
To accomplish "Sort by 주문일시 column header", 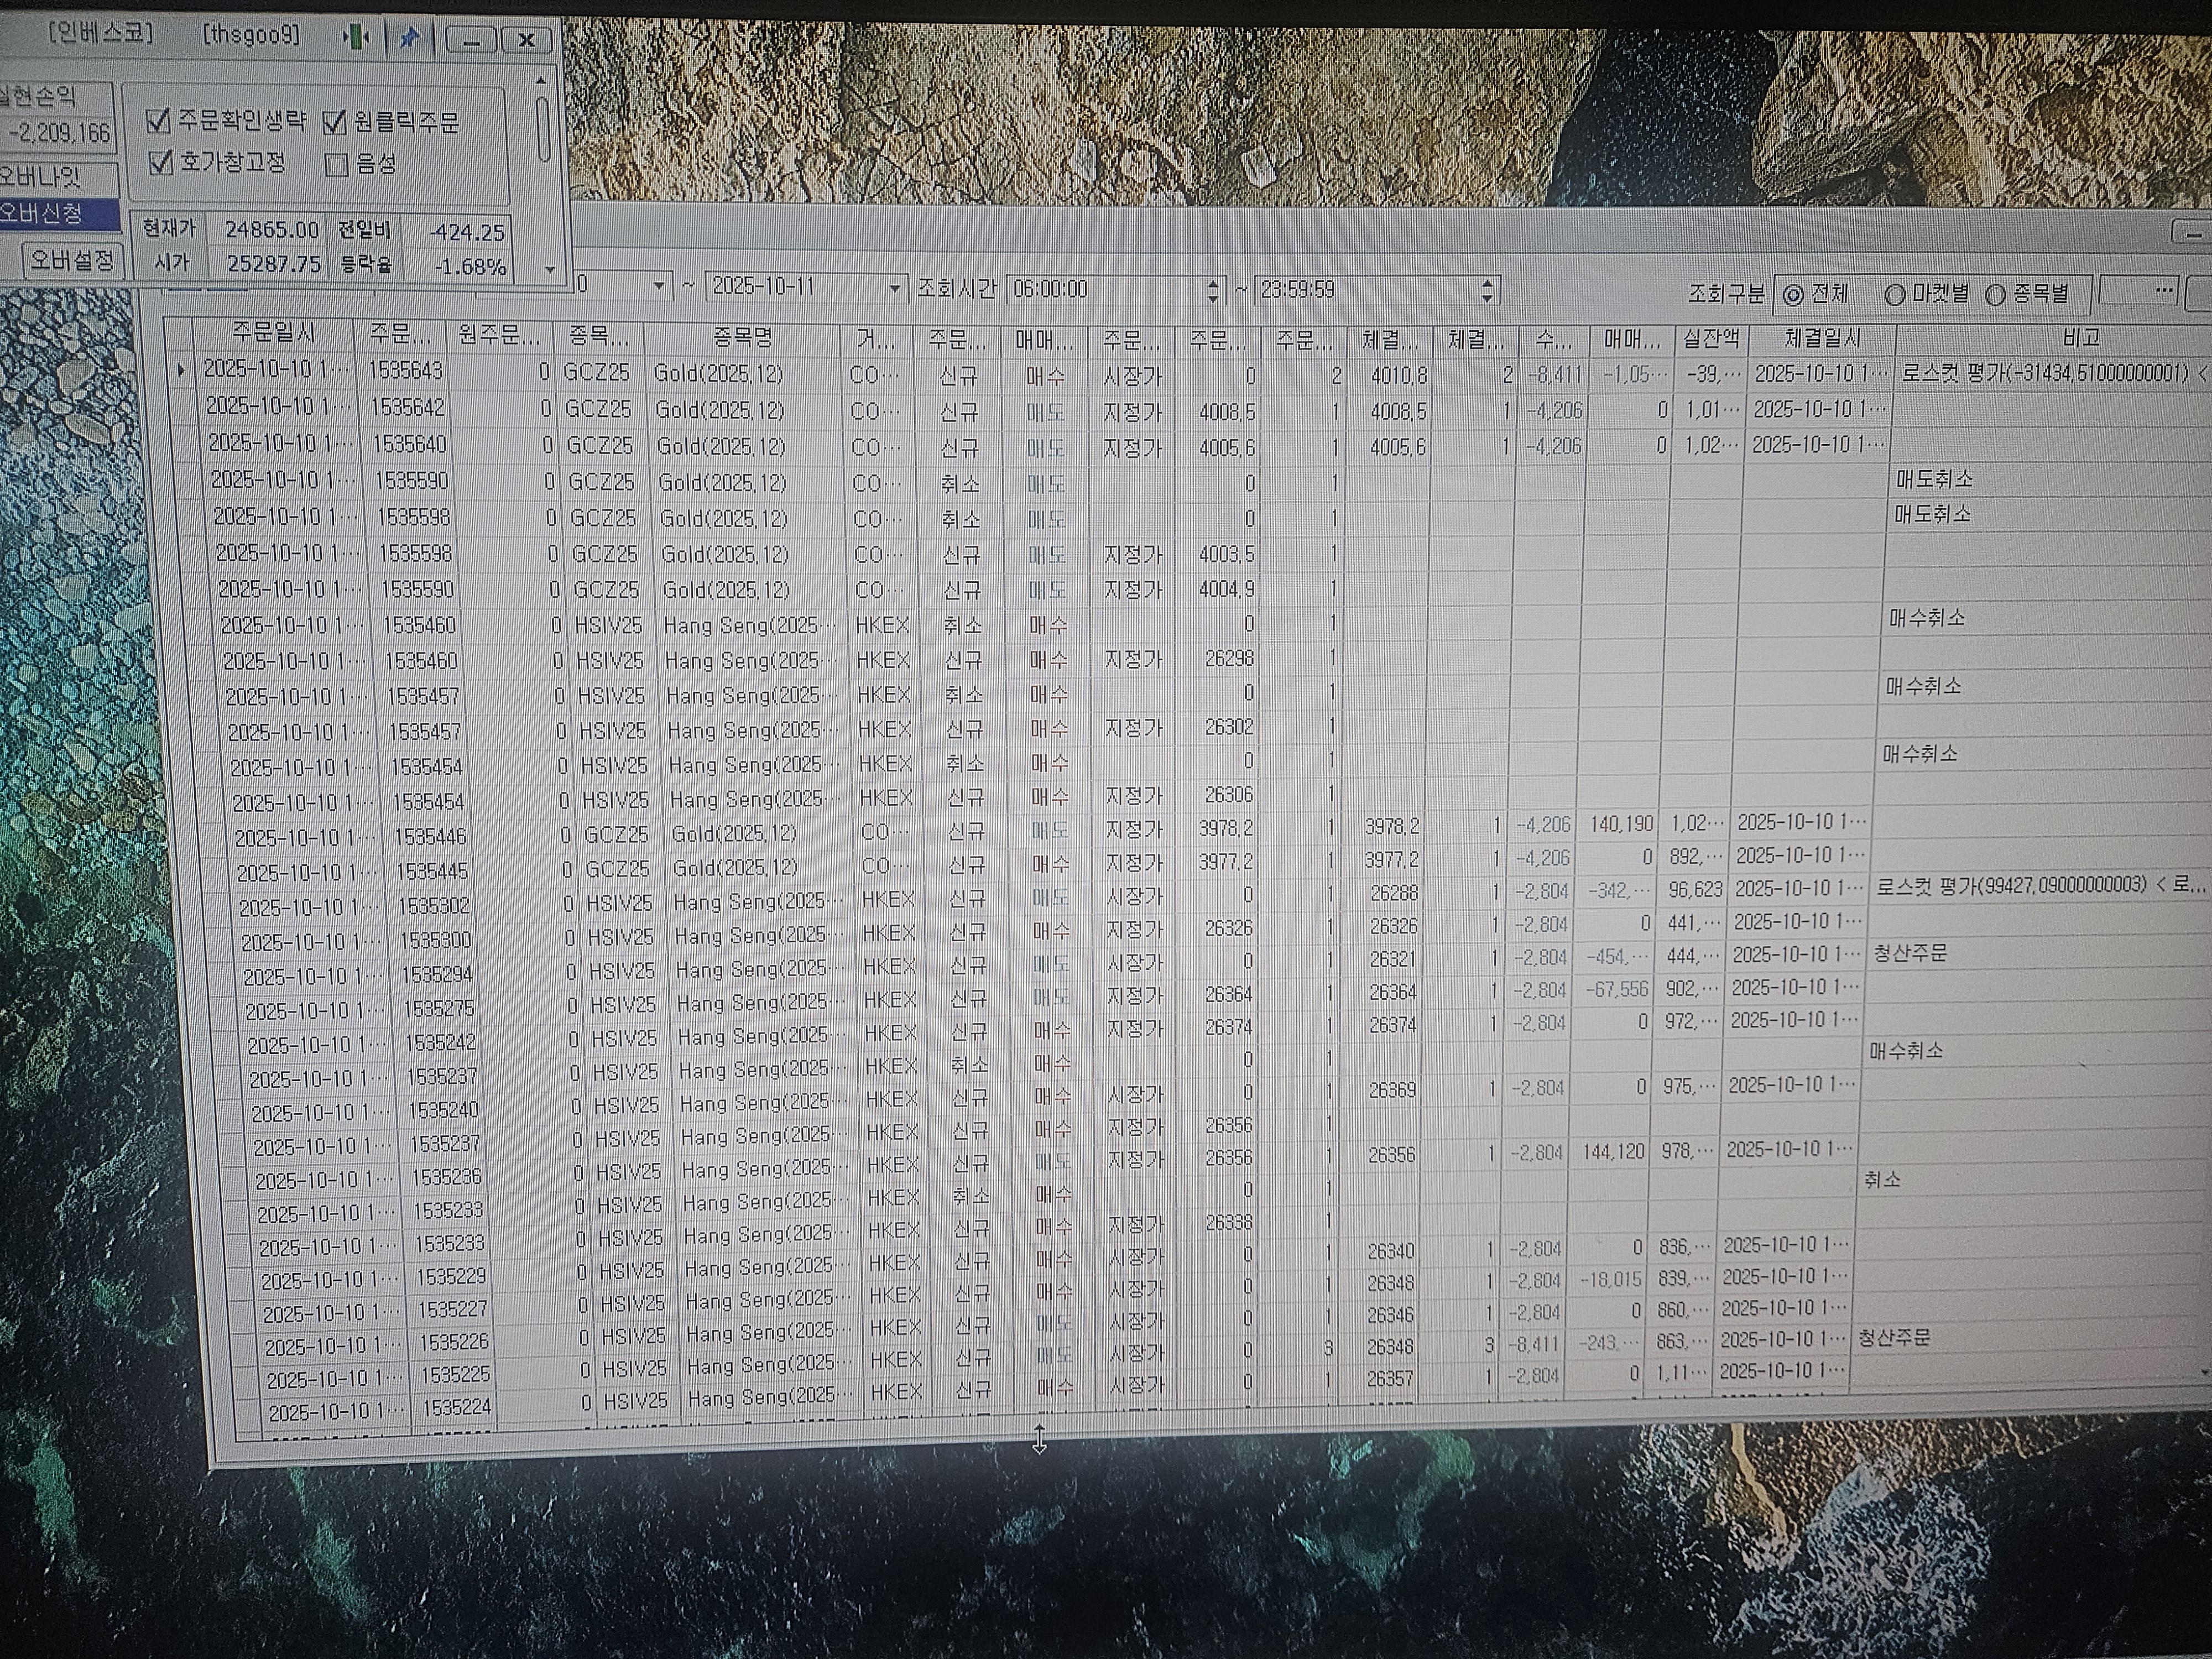I will click(x=273, y=331).
